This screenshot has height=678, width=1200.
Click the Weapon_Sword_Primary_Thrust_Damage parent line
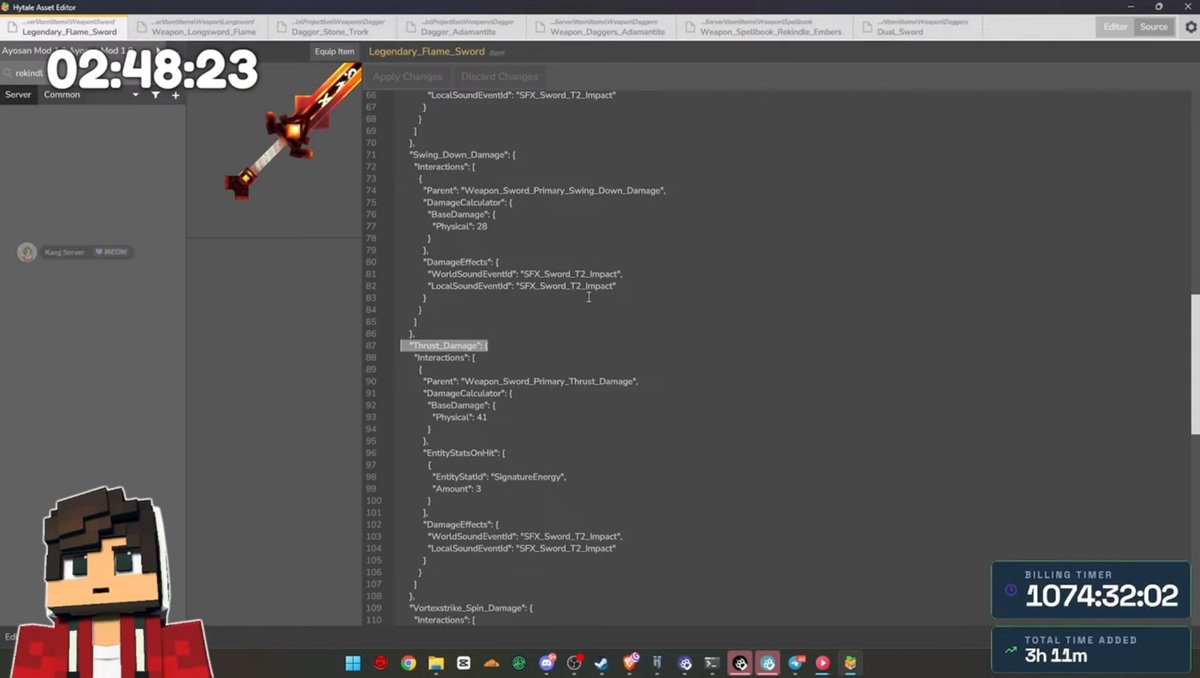[530, 382]
